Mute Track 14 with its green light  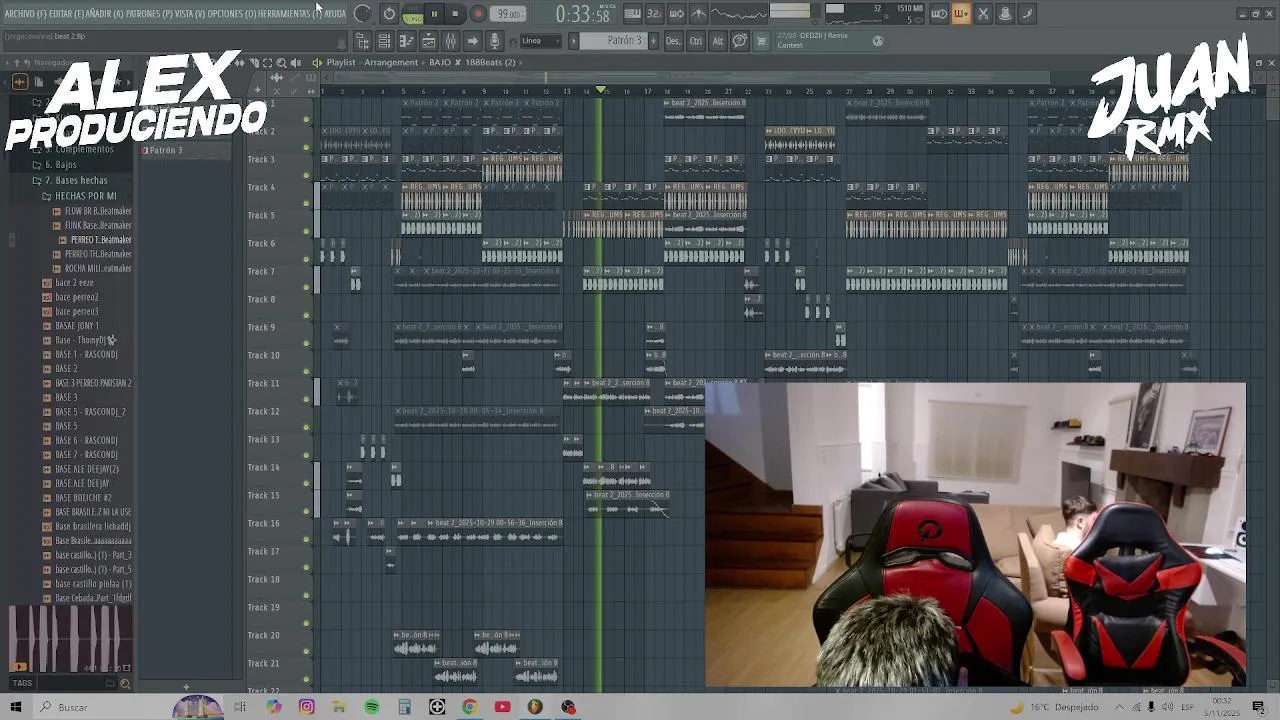point(307,484)
